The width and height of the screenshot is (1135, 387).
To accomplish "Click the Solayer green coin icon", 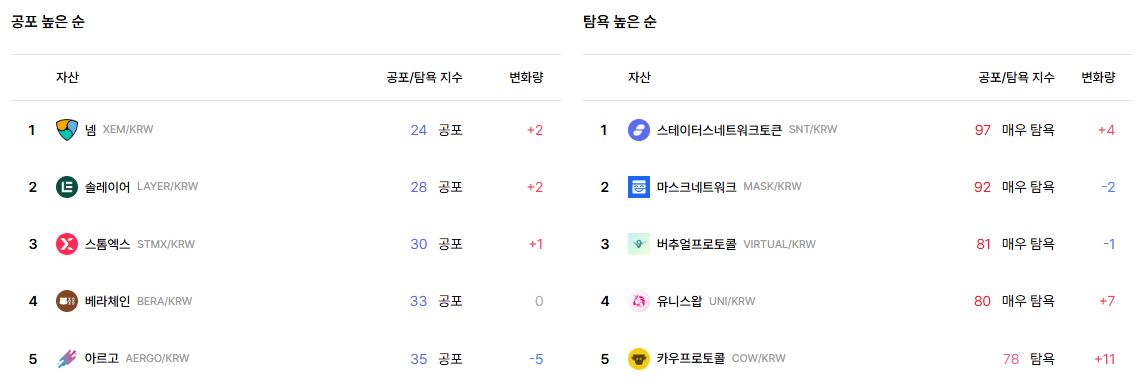I will click(x=67, y=187).
